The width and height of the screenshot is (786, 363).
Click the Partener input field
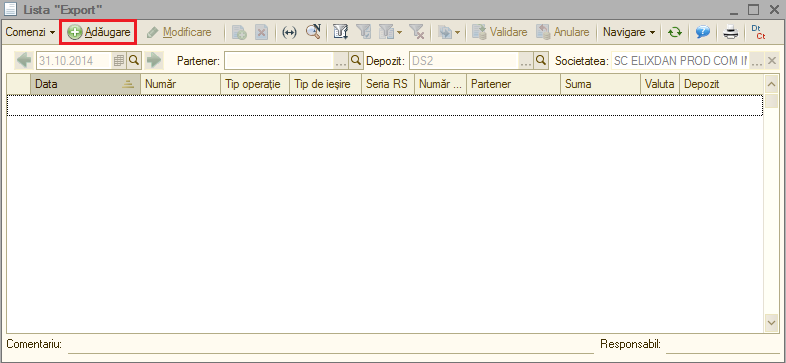279,61
